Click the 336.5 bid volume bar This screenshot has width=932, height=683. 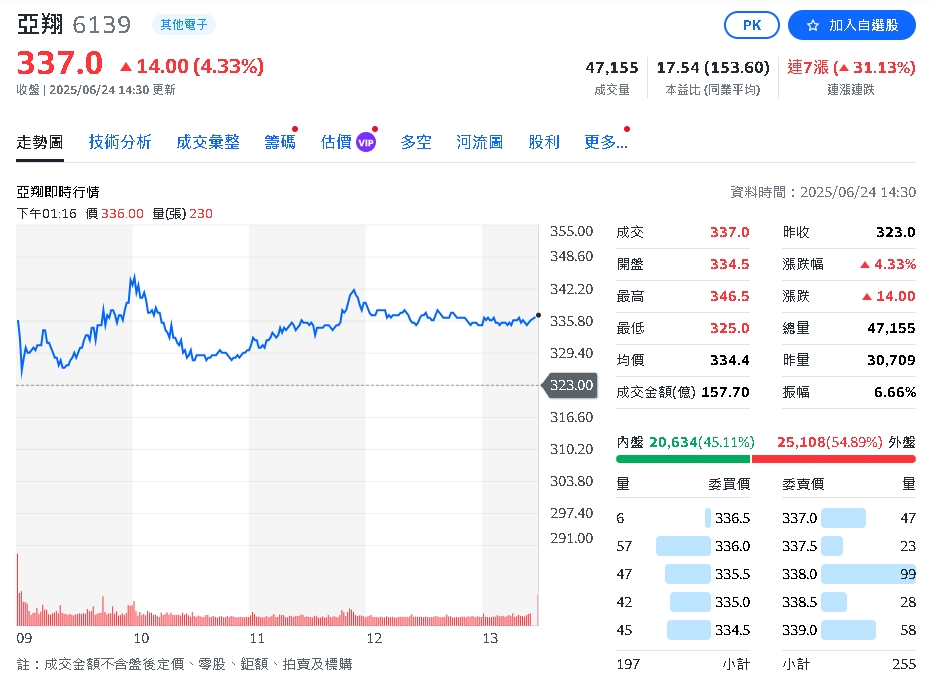click(710, 518)
